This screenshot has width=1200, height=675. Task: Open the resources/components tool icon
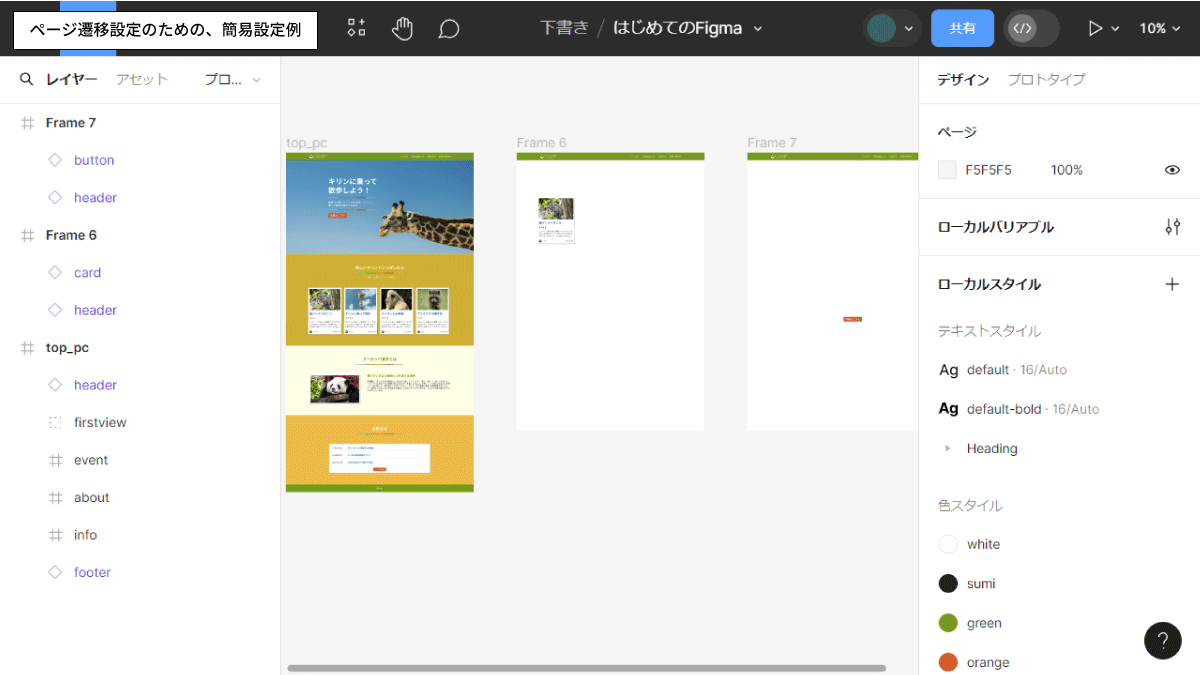(x=356, y=28)
